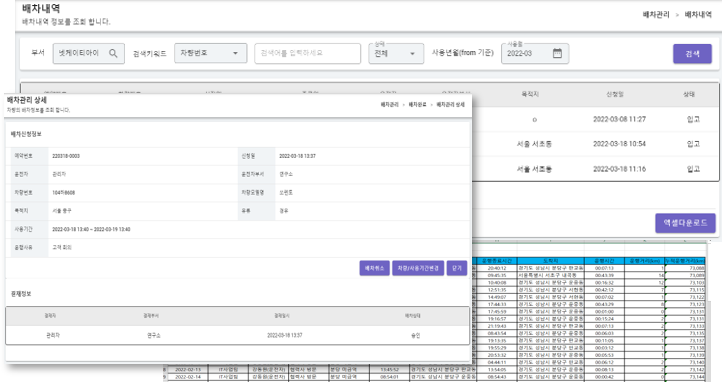Click the 운행거리(km) header in the Excel sheet
Image resolution: width=722 pixels, height=382 pixels.
644,260
